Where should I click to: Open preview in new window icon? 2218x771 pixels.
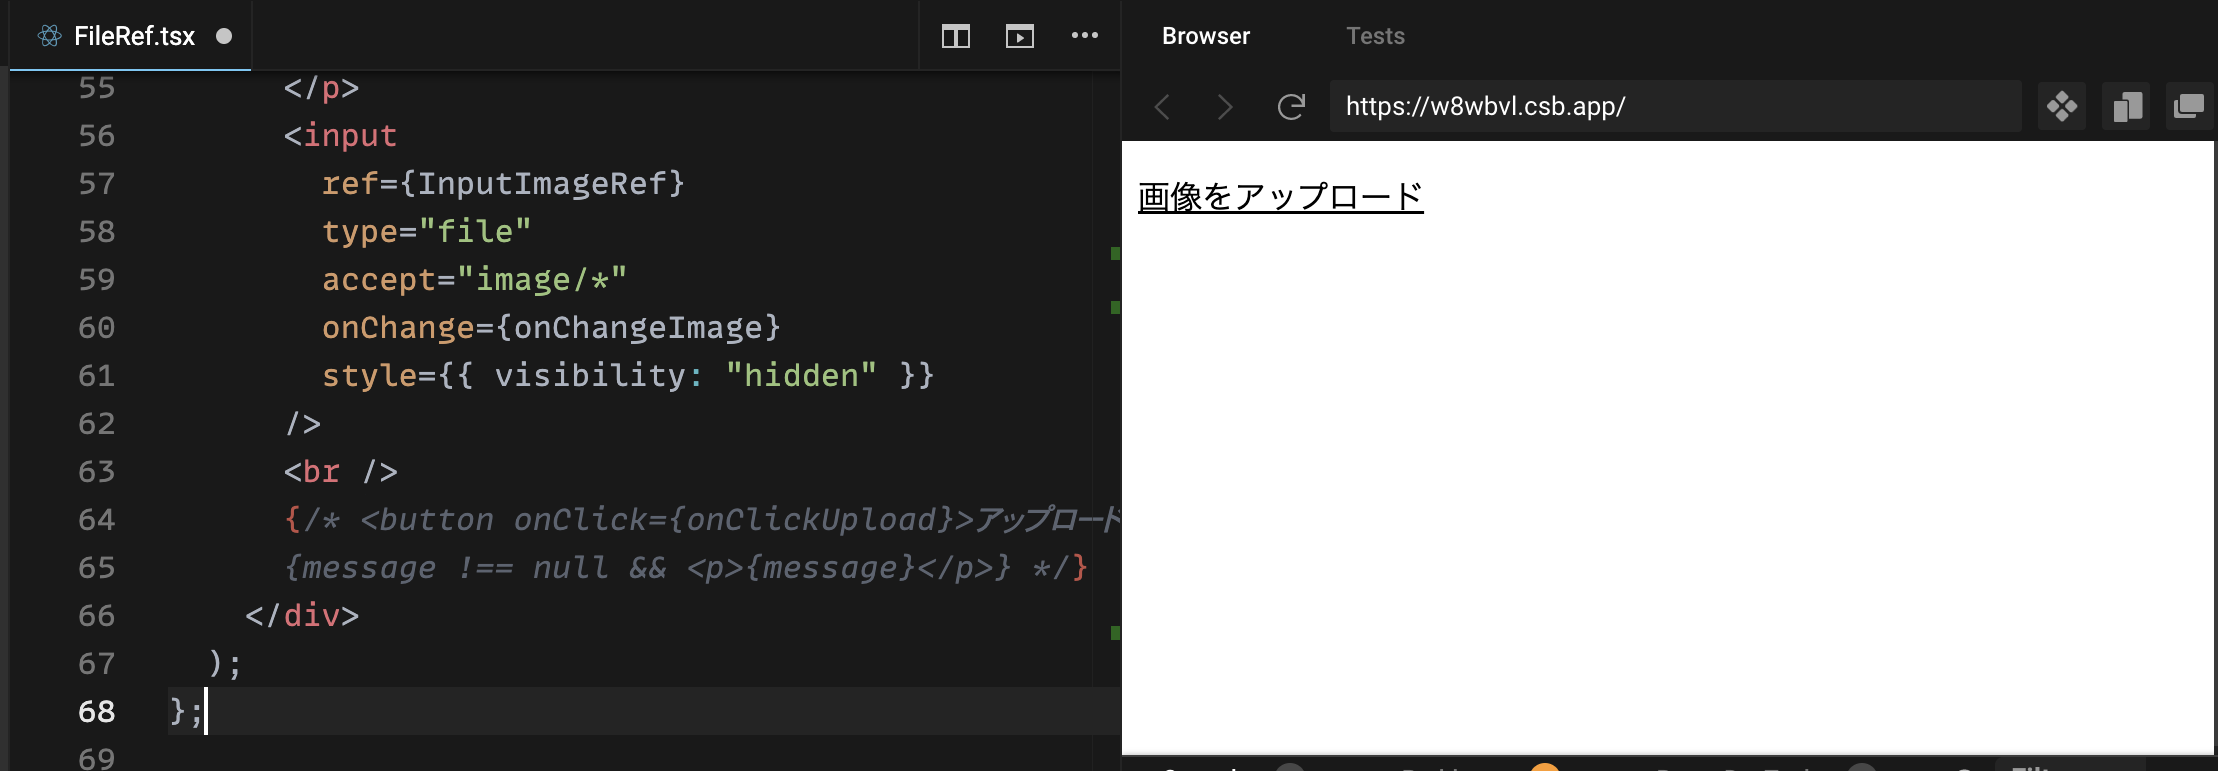2189,106
